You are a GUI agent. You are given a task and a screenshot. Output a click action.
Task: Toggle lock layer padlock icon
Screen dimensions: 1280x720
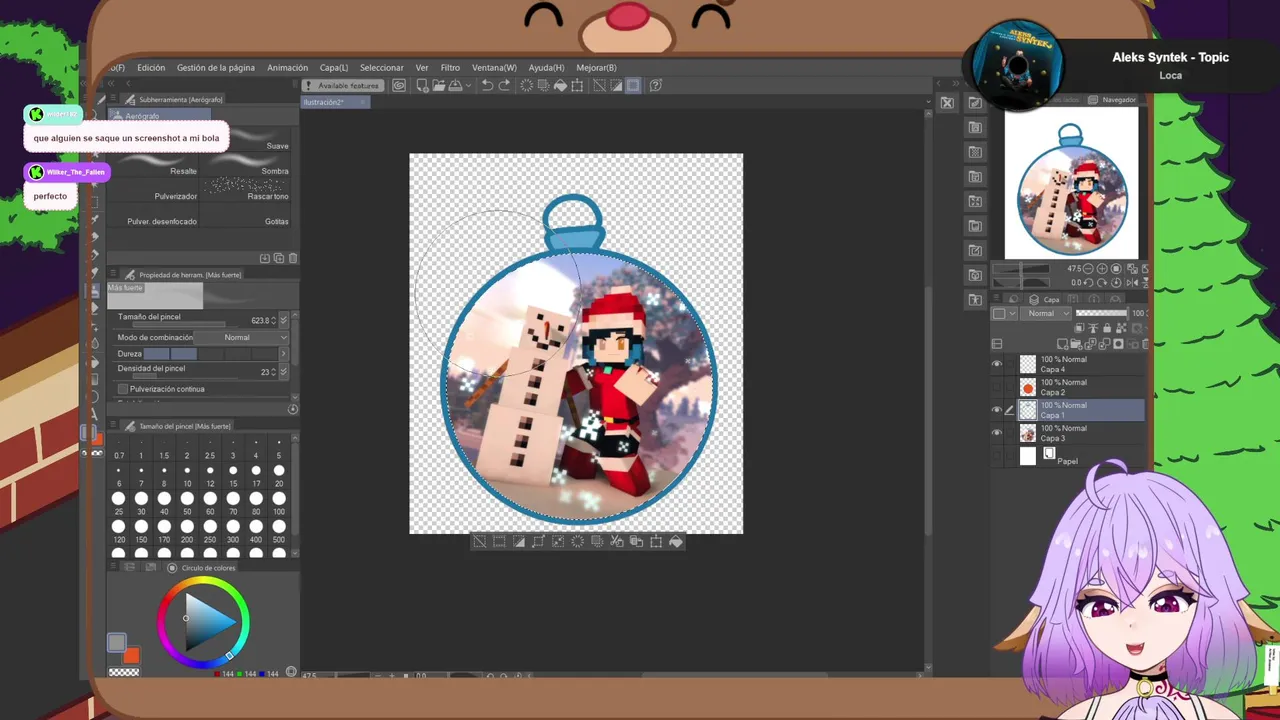point(1107,328)
